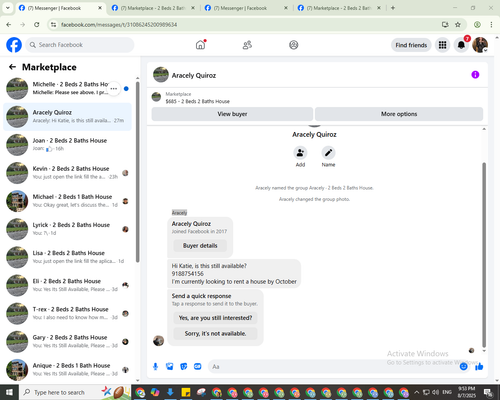The width and height of the screenshot is (500, 400).
Task: Choose a sticker icon in composer
Action: click(x=184, y=367)
